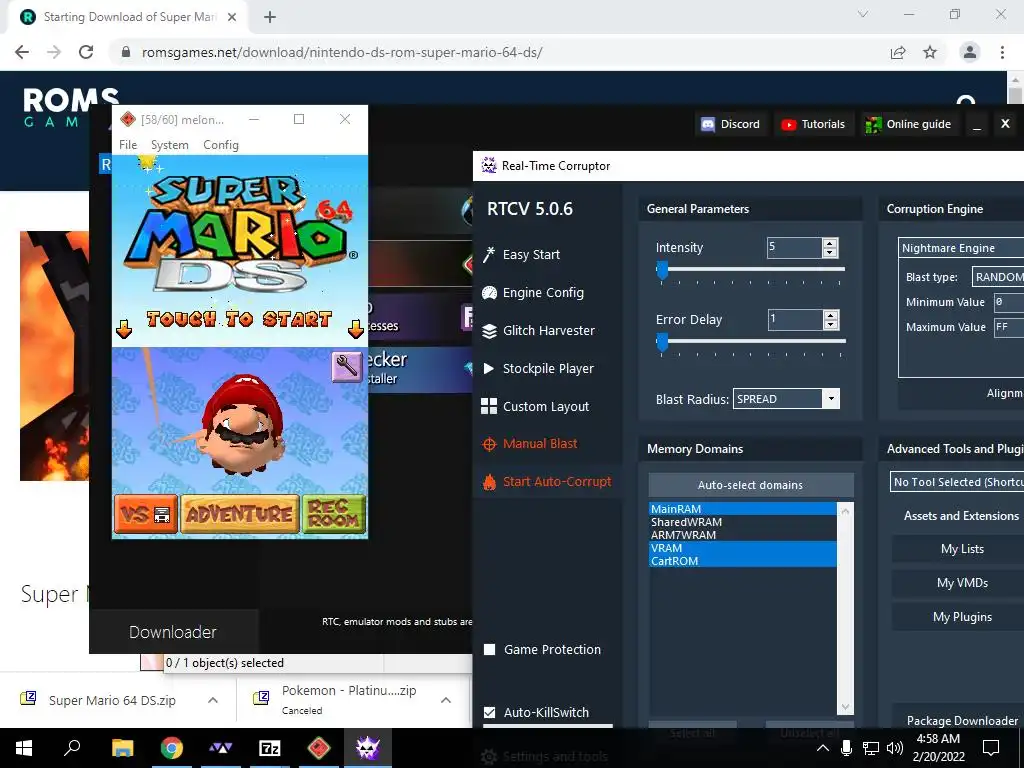Open Downloader tab in launcher
This screenshot has width=1024, height=768.
click(173, 632)
